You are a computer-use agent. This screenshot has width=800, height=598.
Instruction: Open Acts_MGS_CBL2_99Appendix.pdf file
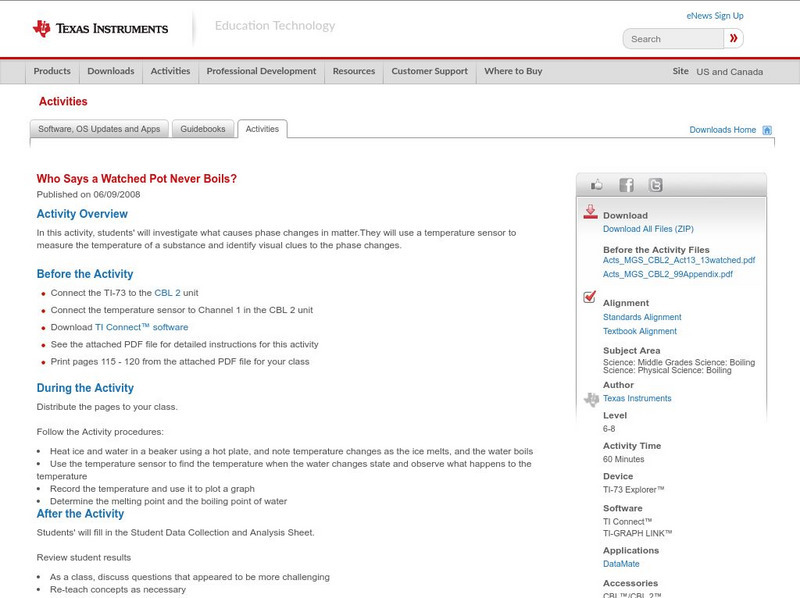[x=668, y=274]
